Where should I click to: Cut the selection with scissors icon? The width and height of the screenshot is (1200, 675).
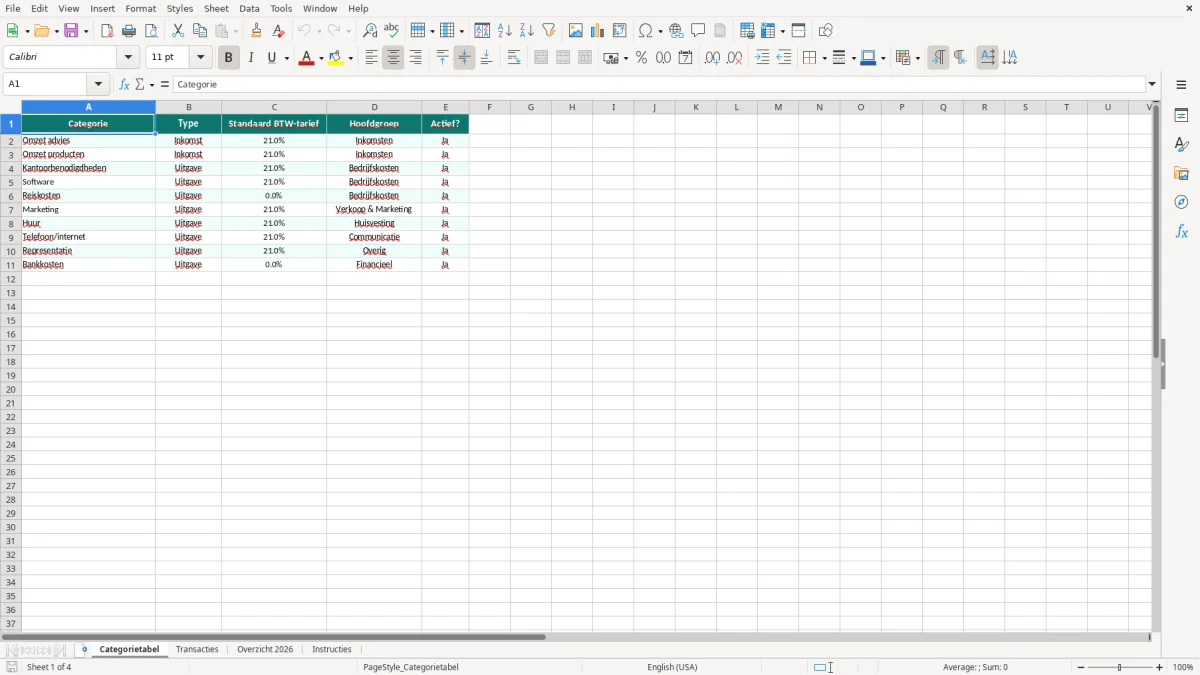coord(178,31)
